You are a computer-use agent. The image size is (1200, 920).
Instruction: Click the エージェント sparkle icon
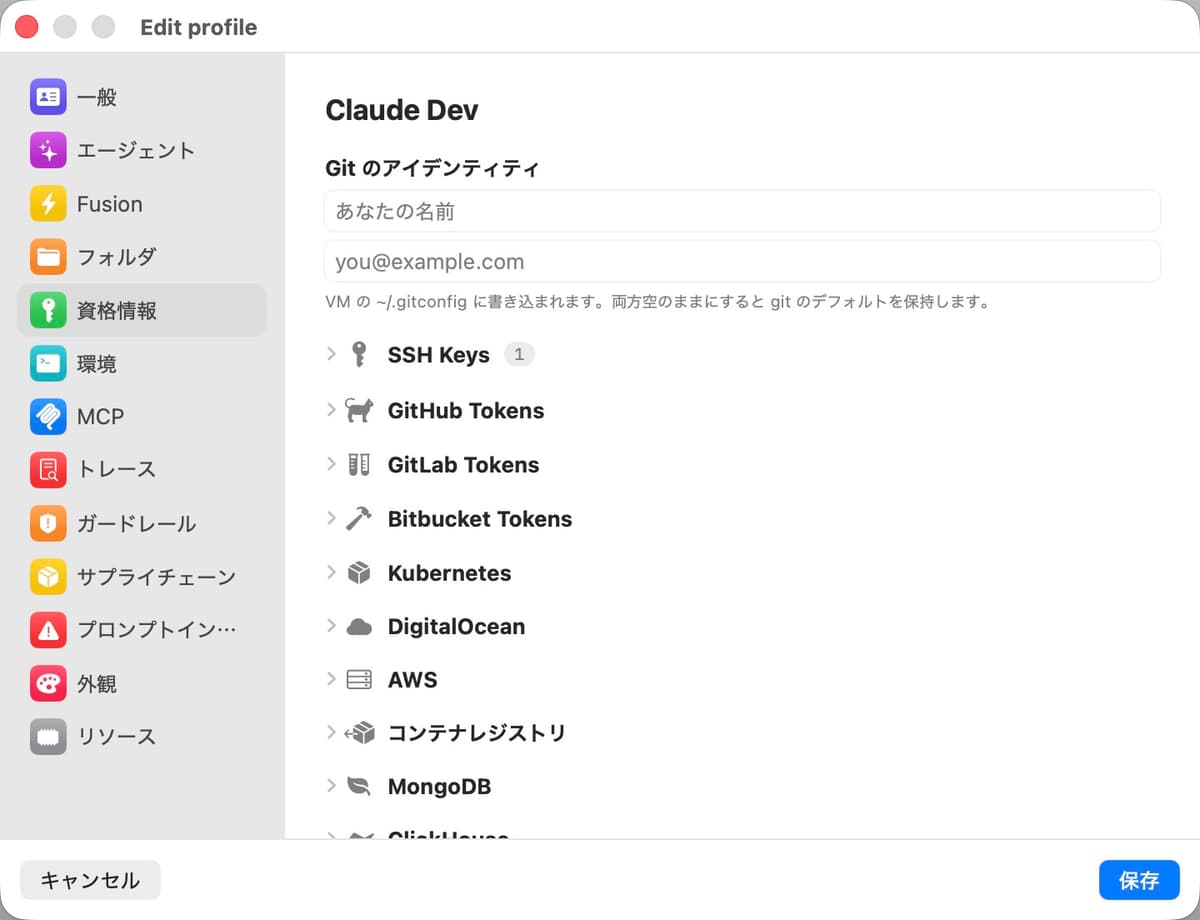(x=48, y=151)
